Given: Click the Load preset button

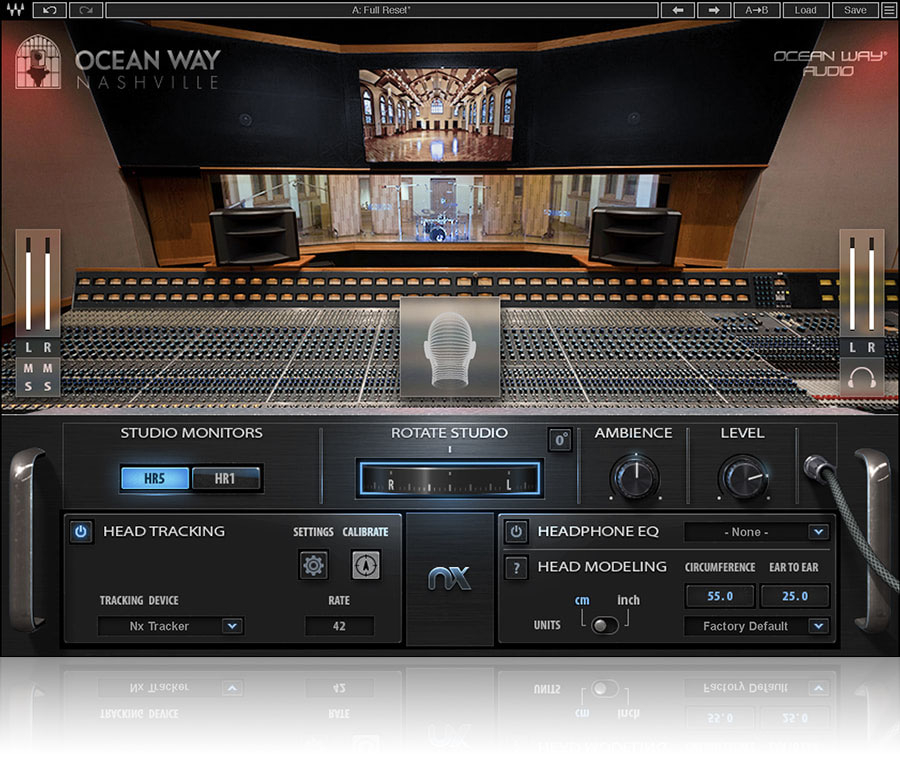Looking at the screenshot, I should click(x=806, y=10).
